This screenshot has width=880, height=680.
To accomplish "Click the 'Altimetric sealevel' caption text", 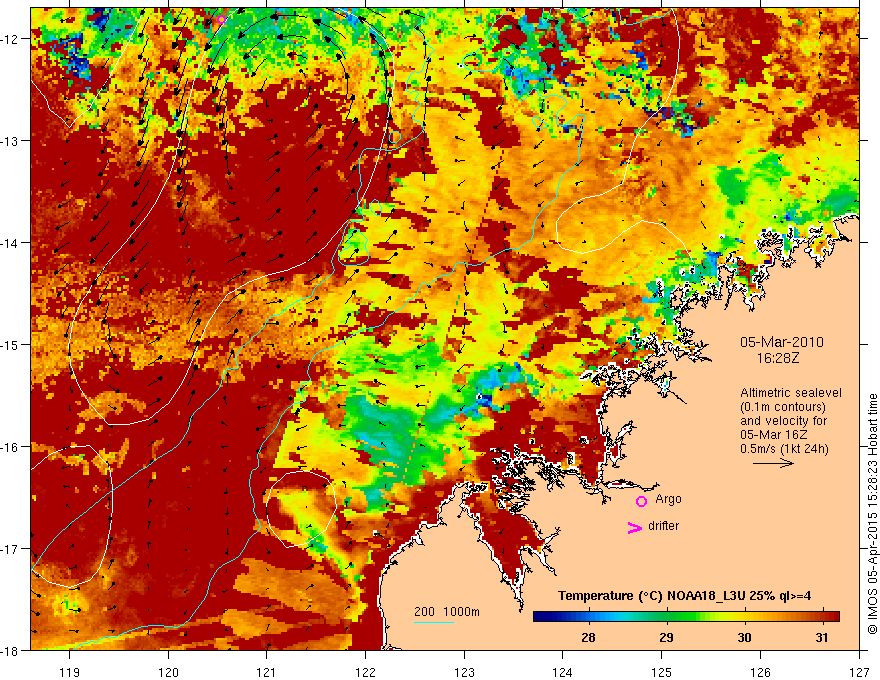I will coord(791,393).
